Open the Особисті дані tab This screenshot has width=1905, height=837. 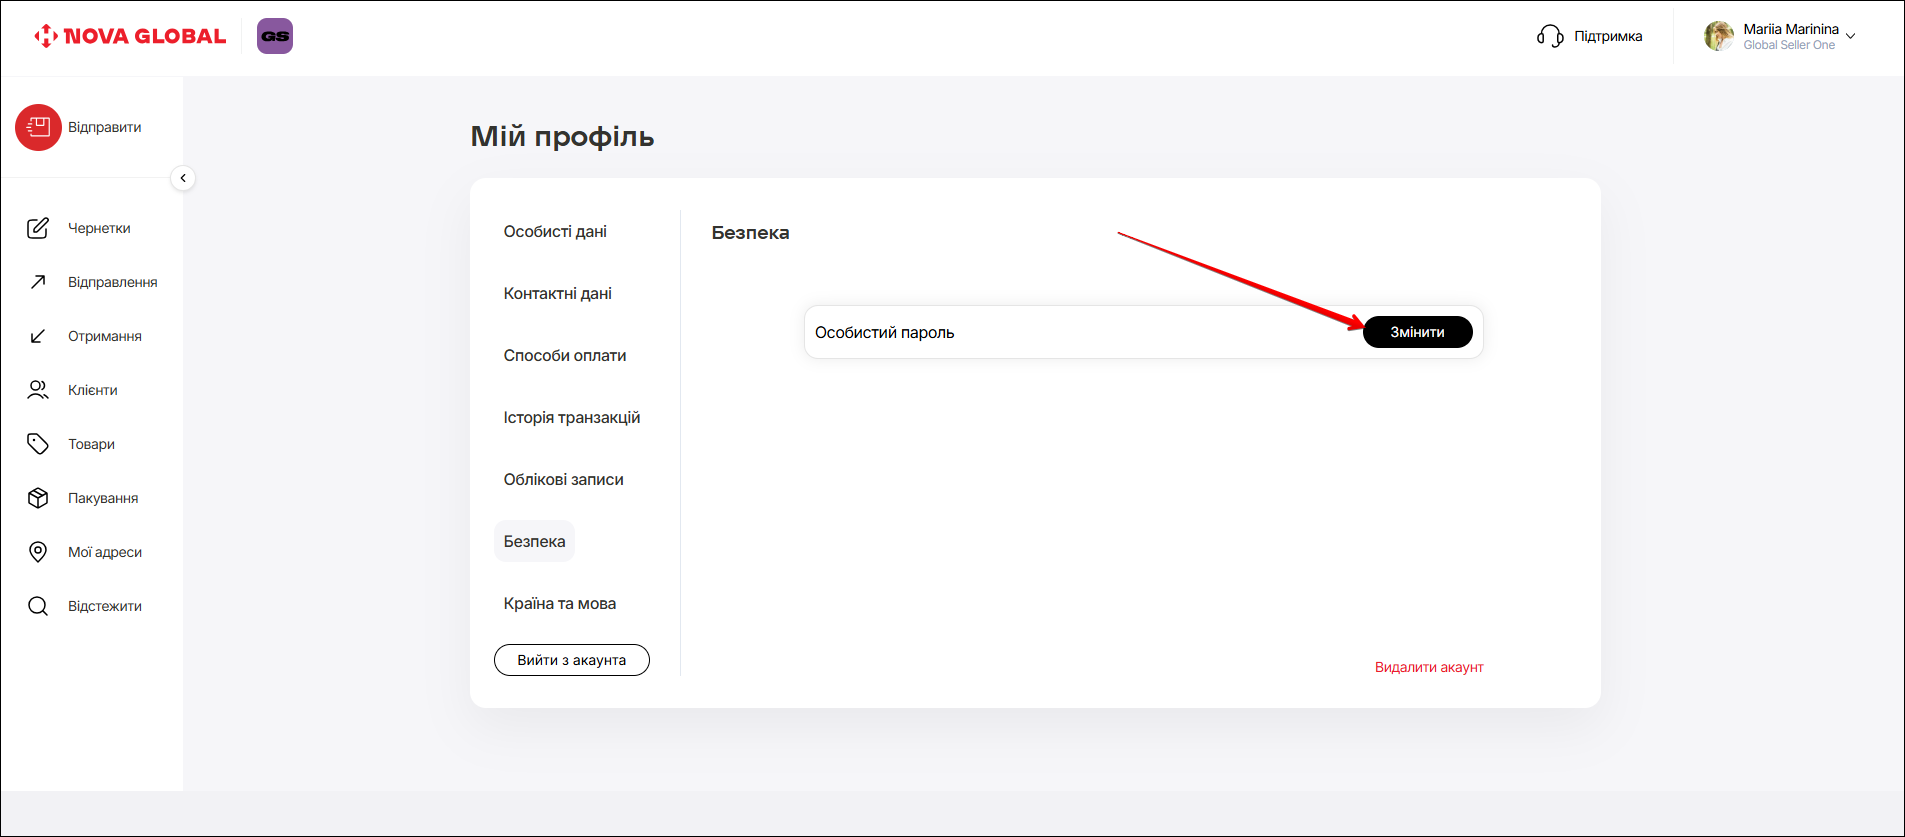tap(555, 232)
